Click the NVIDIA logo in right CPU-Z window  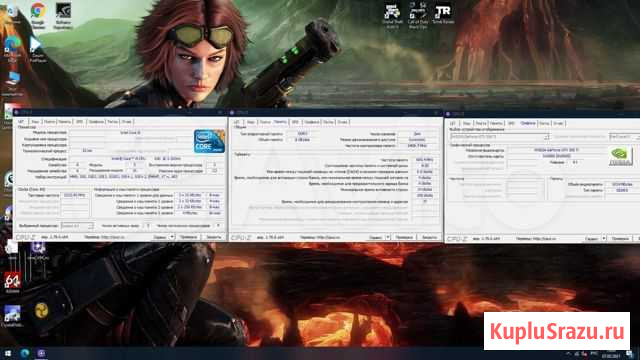click(620, 156)
